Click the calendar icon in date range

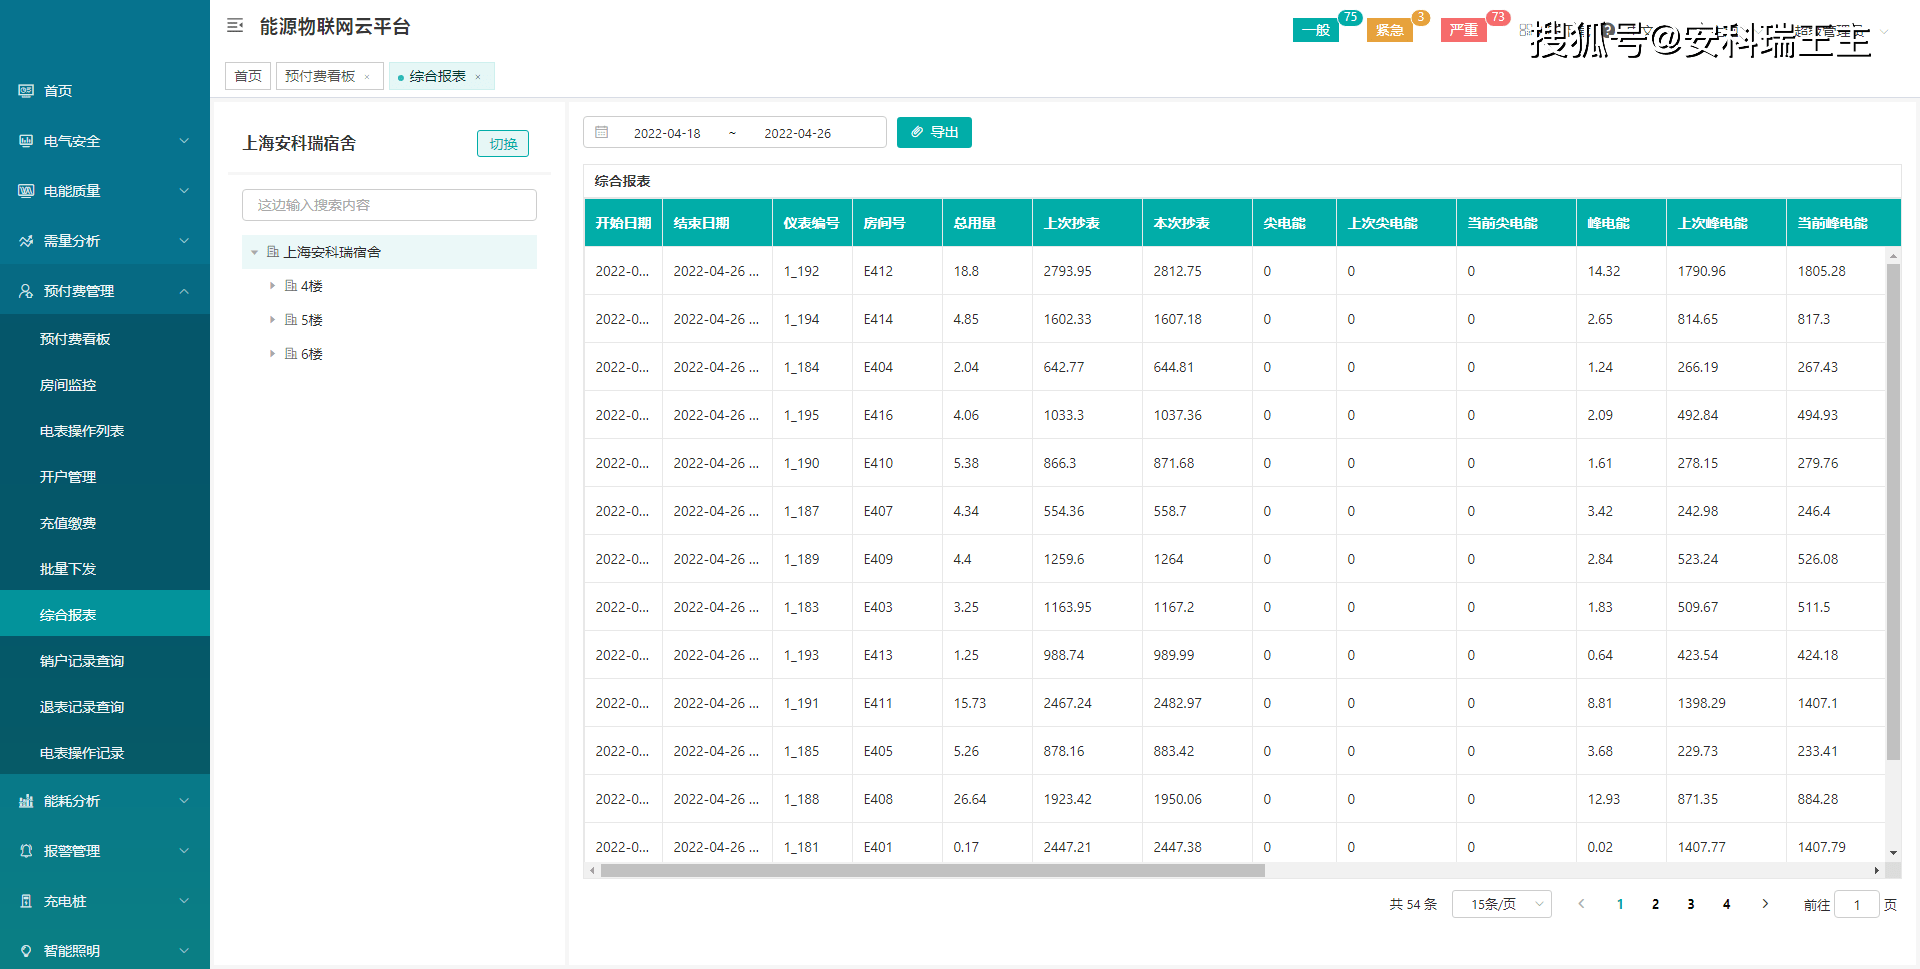(602, 132)
